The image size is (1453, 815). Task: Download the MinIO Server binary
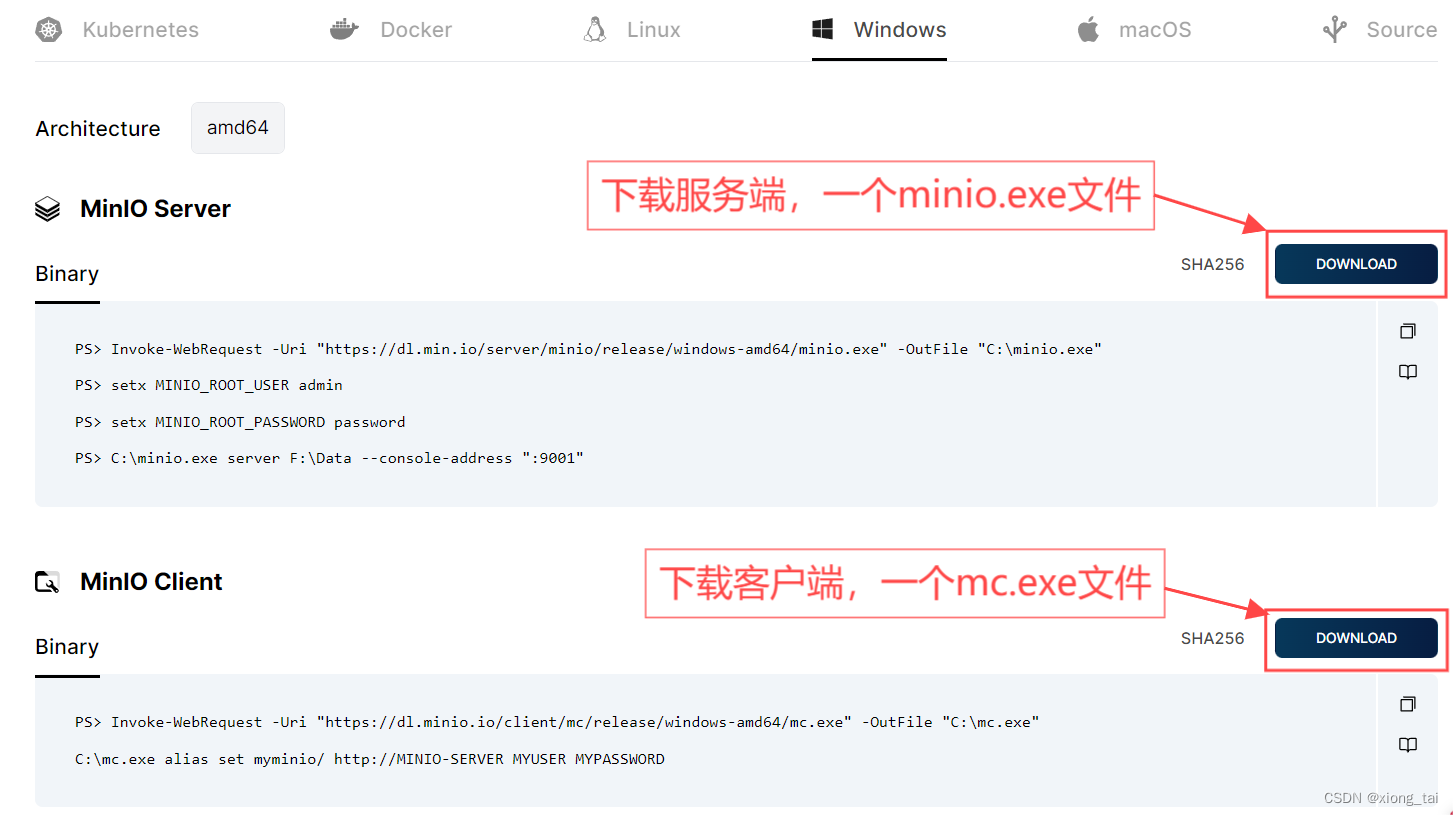[1356, 264]
